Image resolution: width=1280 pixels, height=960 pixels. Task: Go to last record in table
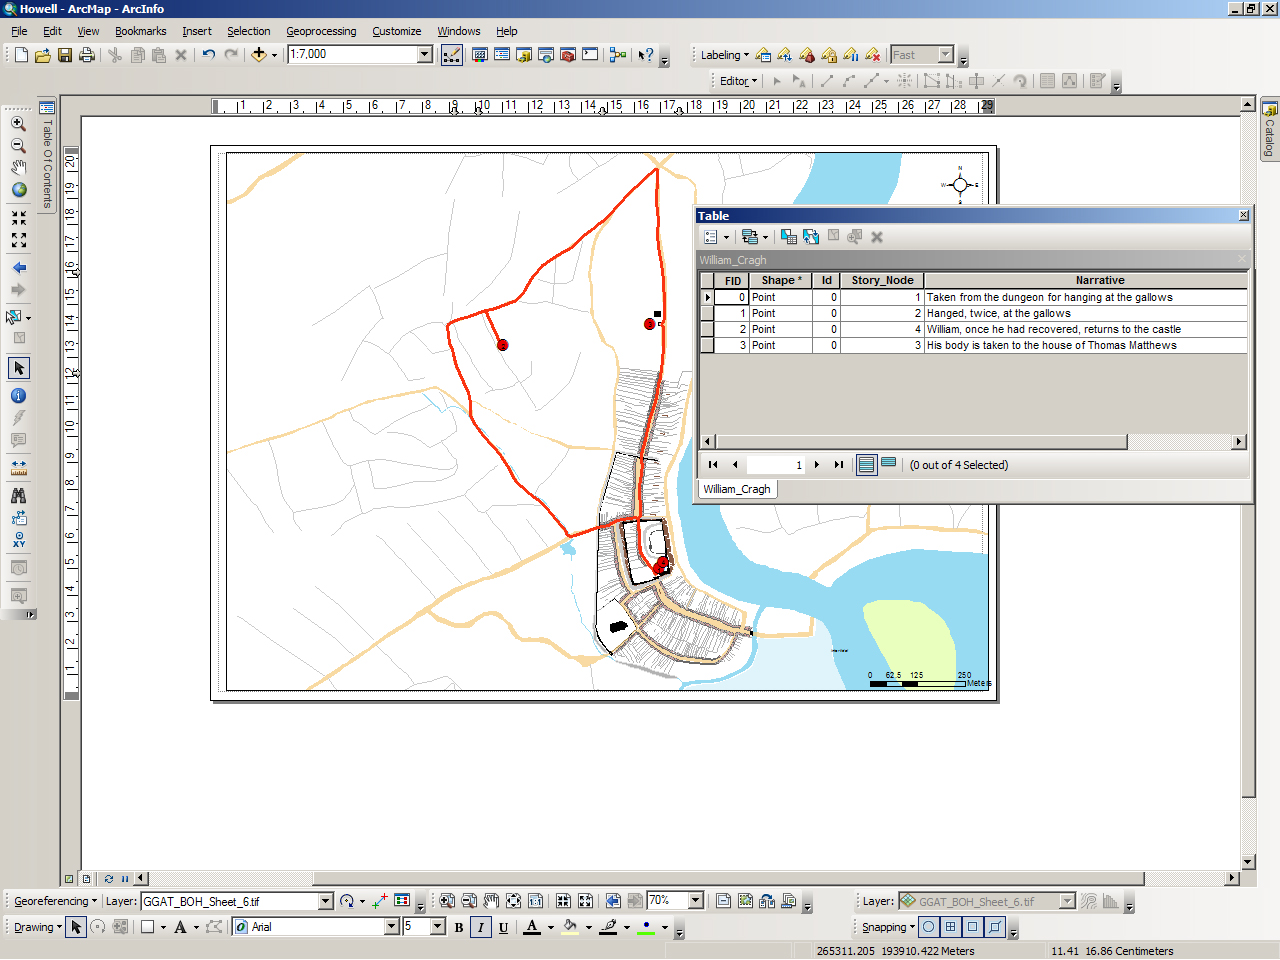(839, 465)
